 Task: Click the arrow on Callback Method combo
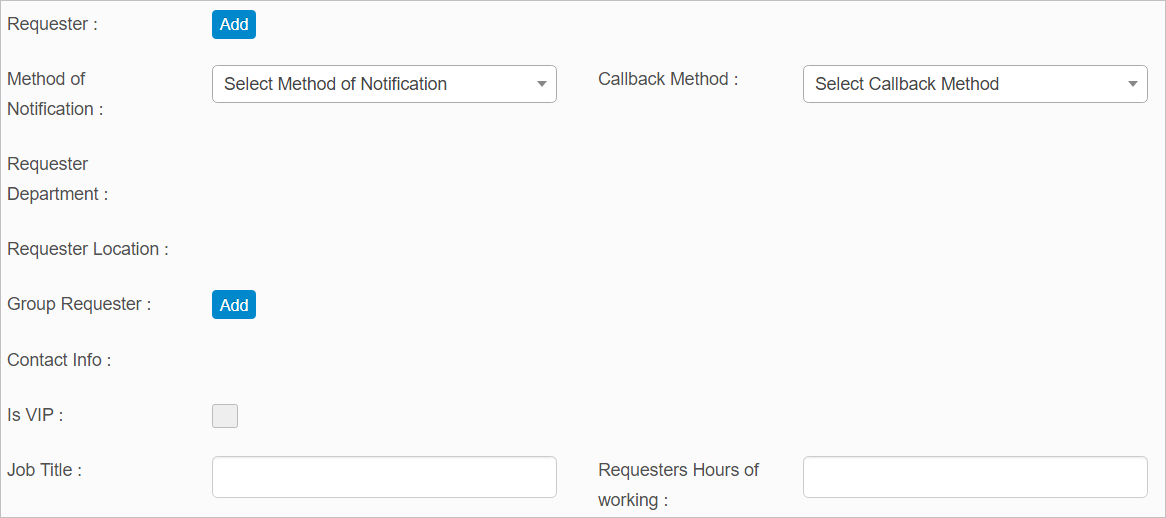[x=1132, y=84]
